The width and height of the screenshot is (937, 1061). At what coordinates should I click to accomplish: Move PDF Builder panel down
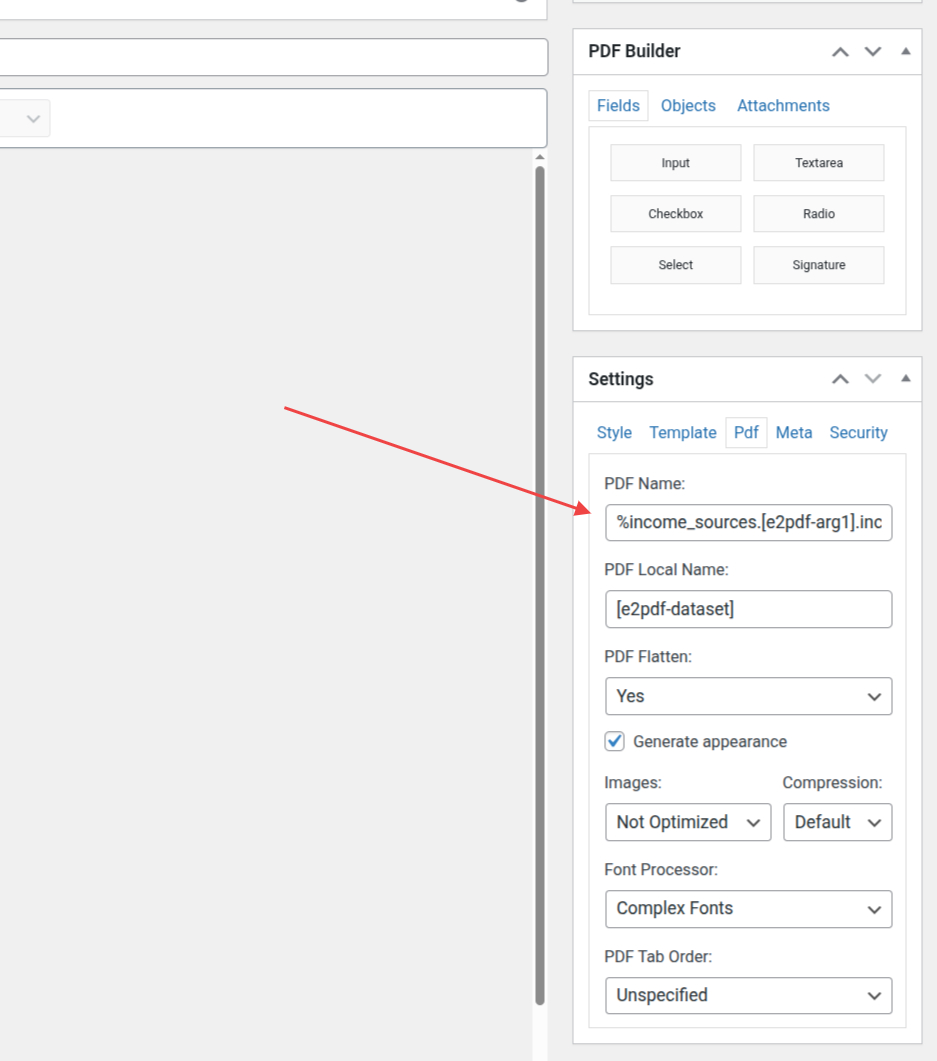pos(873,52)
